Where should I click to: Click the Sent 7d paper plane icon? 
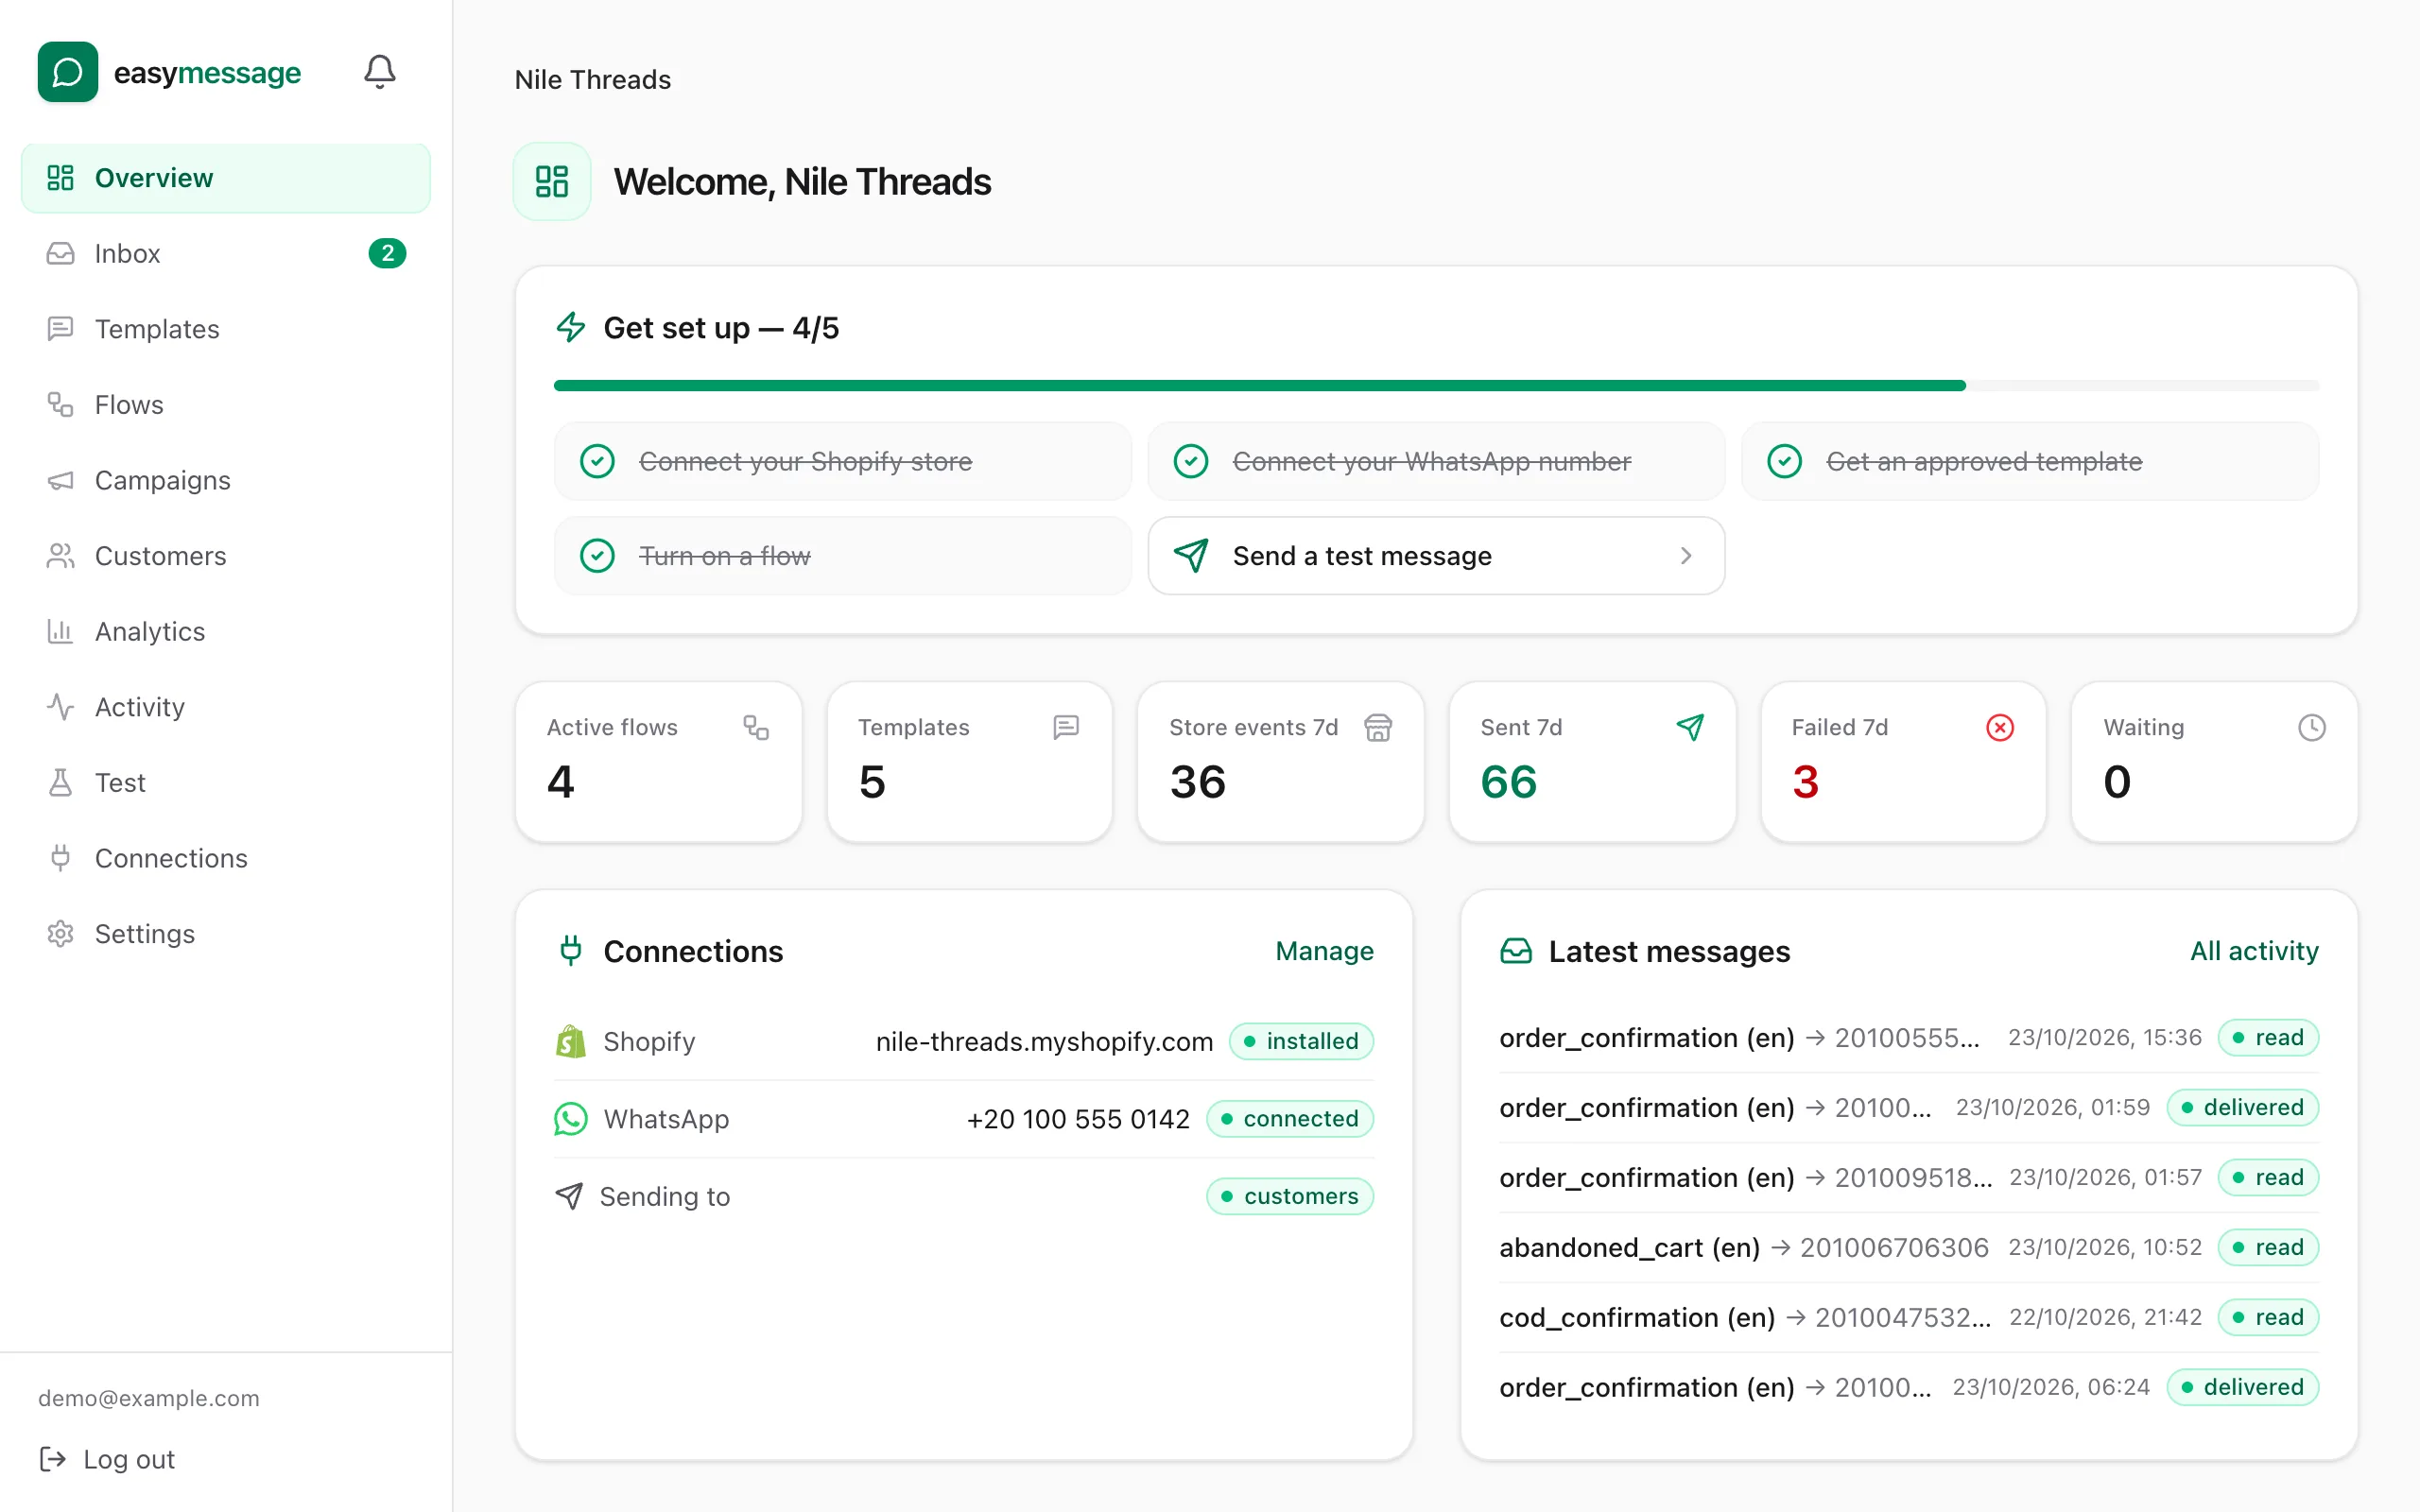pos(1690,728)
